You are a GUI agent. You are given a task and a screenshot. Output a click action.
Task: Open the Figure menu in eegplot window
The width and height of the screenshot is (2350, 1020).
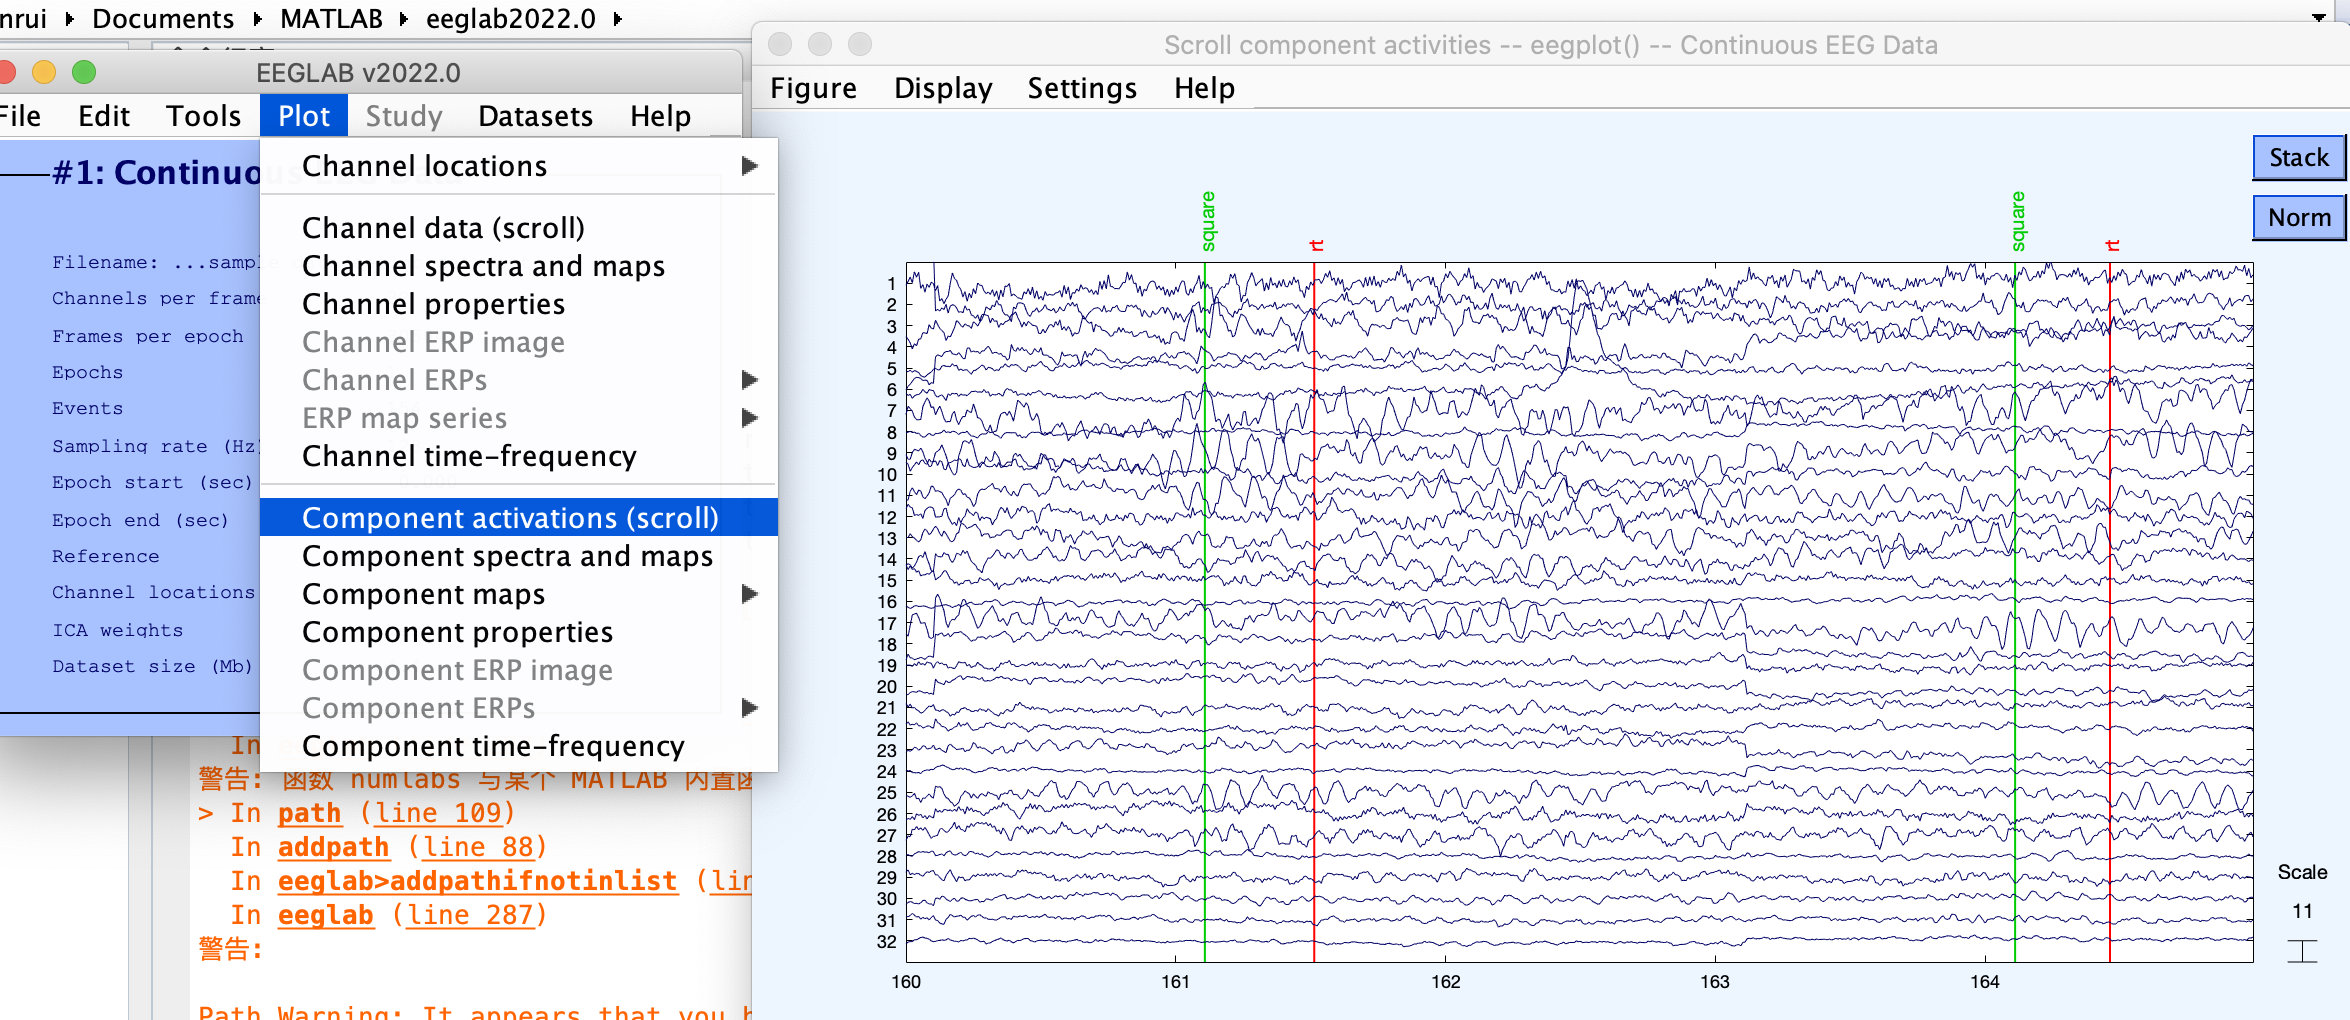(813, 88)
